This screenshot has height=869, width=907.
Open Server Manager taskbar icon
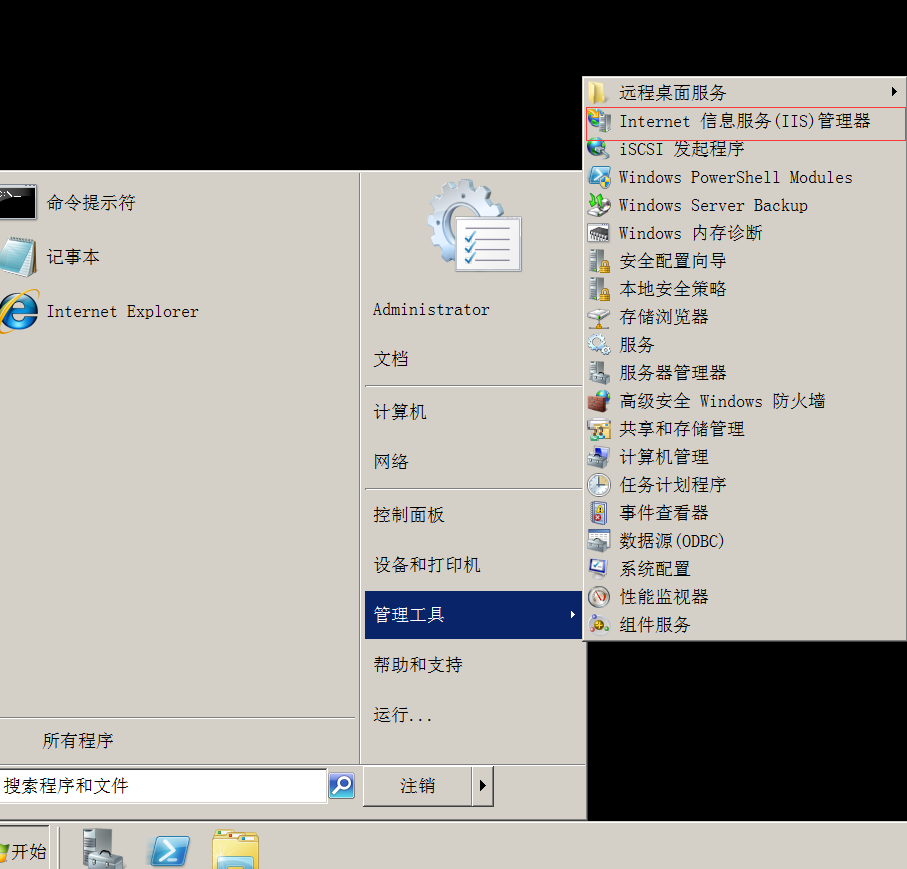tap(102, 849)
